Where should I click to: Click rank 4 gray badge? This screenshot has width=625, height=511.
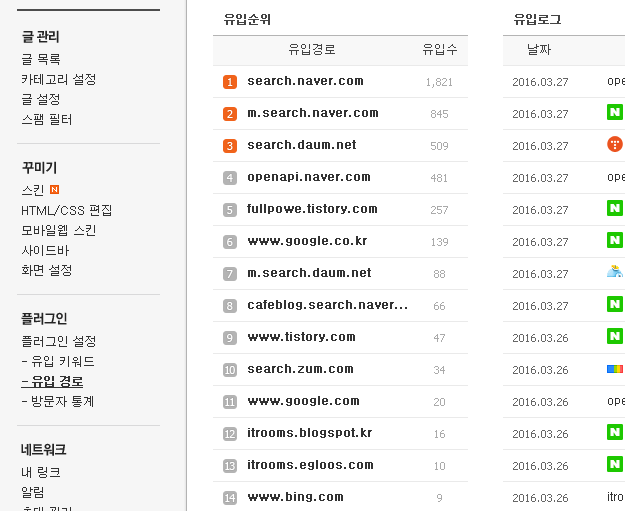click(x=230, y=178)
